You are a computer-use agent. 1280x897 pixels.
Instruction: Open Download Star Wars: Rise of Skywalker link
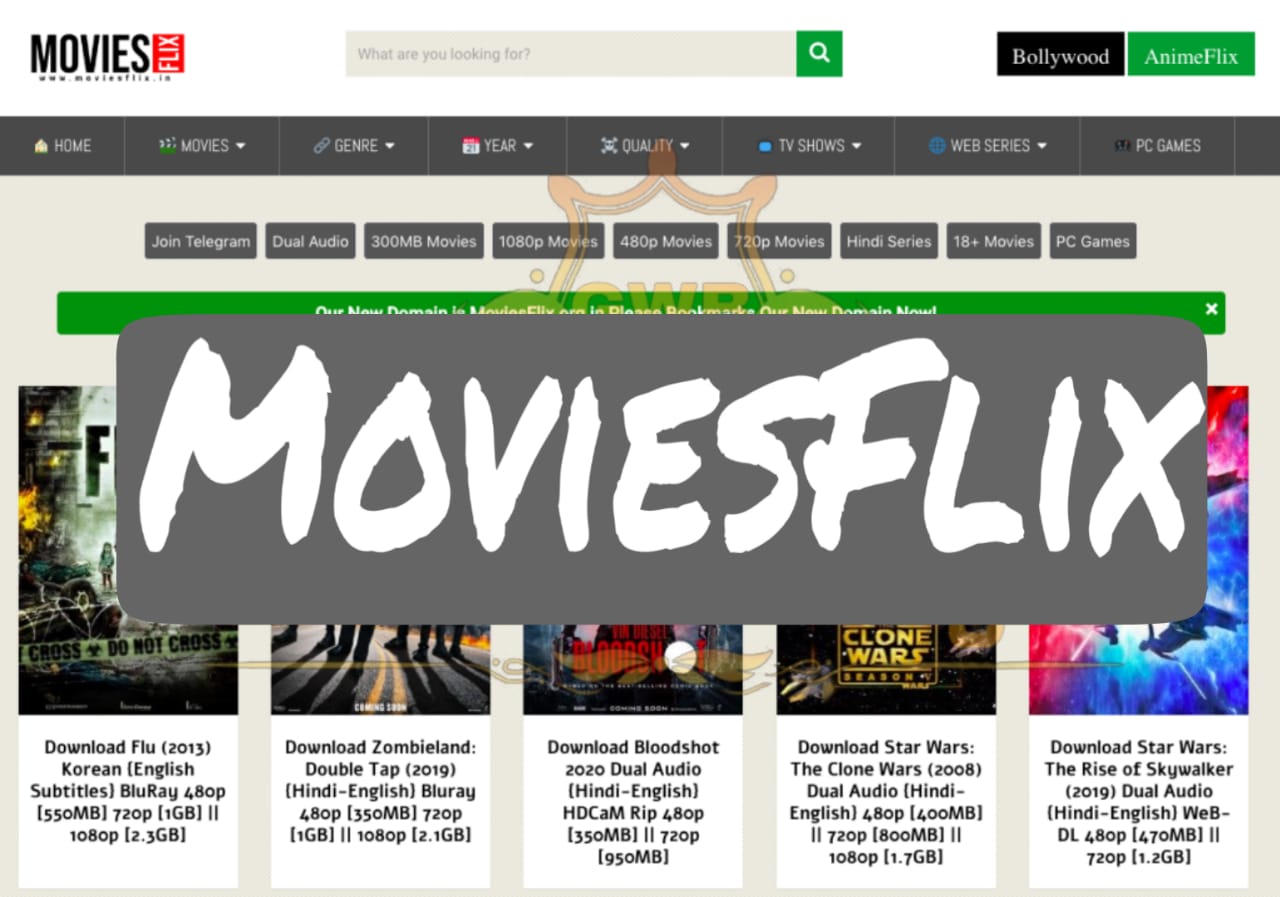(1138, 802)
